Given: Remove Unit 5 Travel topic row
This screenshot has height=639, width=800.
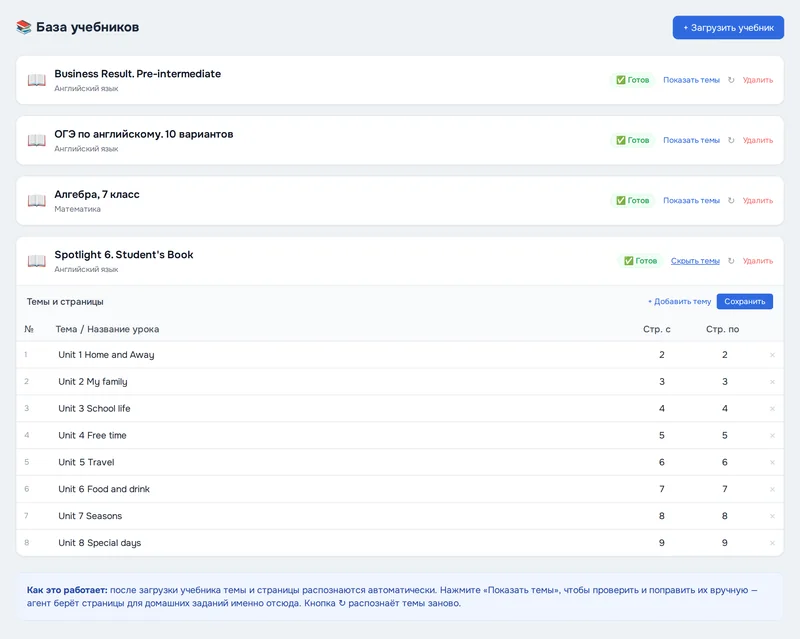Looking at the screenshot, I should tap(772, 462).
